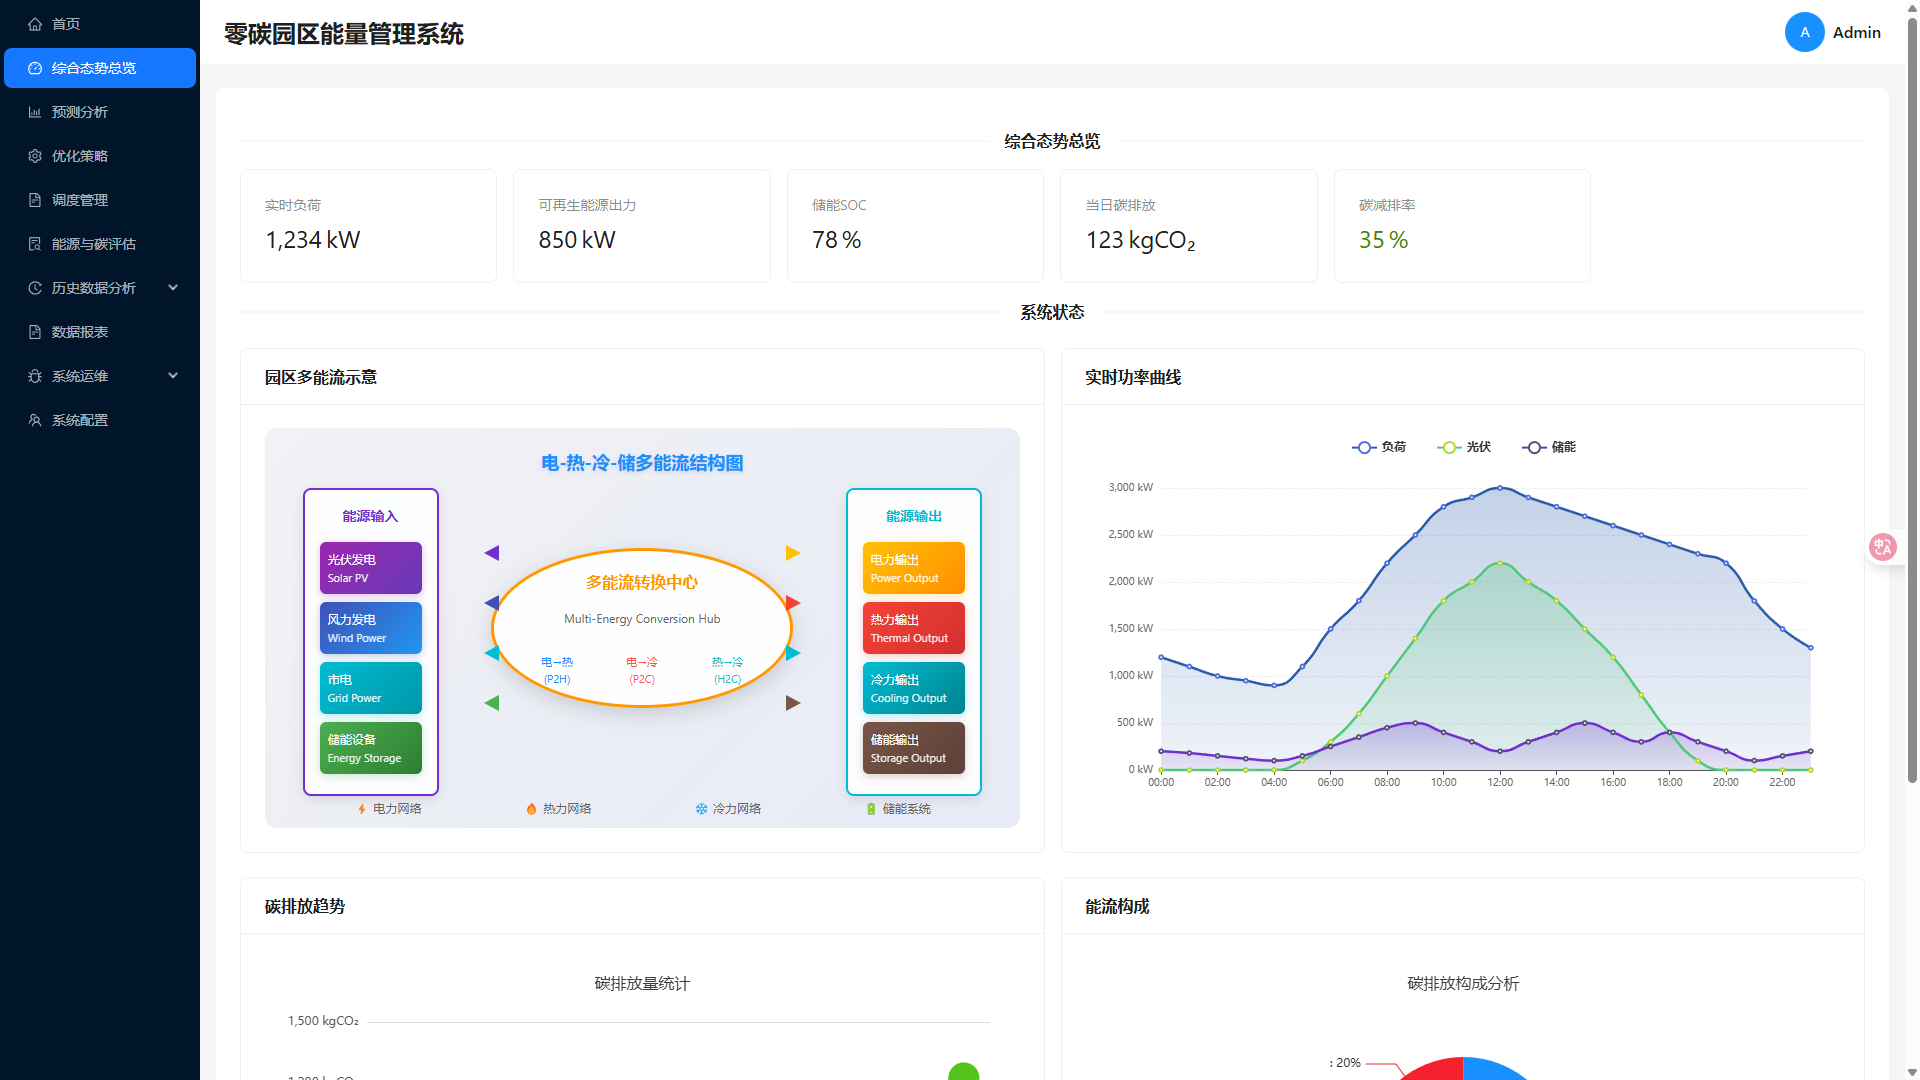
Task: Click the floating translation widget on right edge
Action: point(1884,547)
